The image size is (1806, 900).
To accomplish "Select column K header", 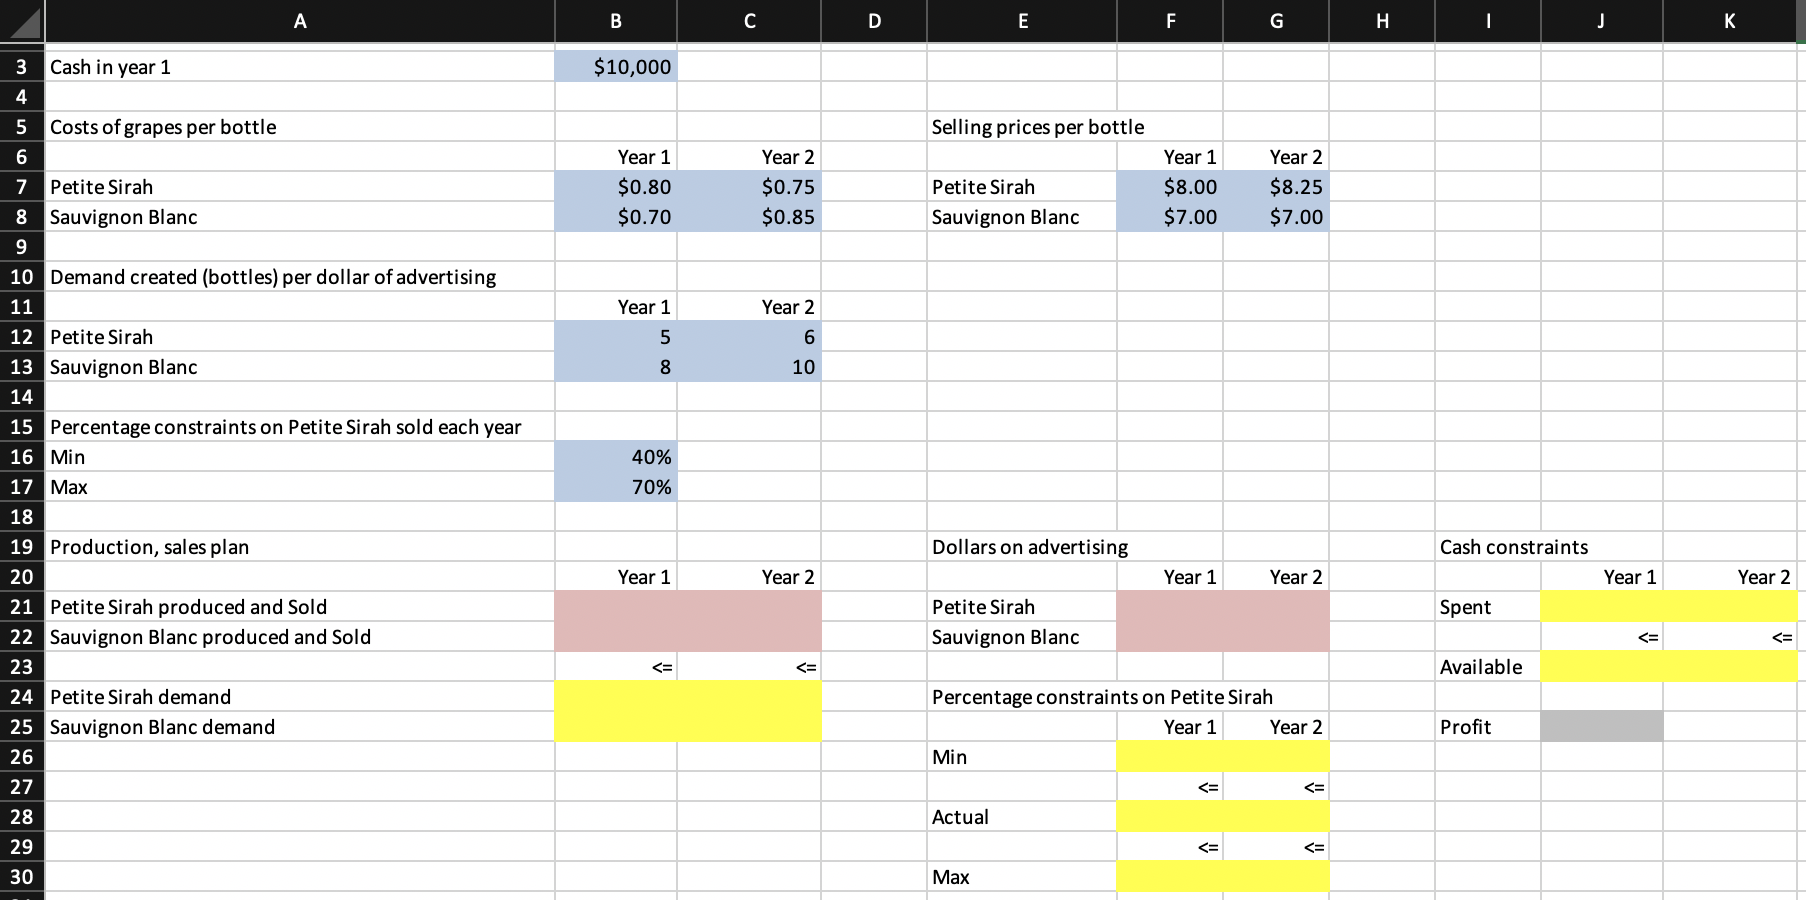I will [1730, 21].
